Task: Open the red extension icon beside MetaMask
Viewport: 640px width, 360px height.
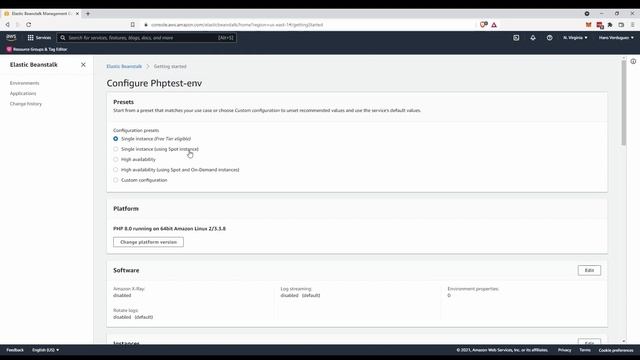Action: (x=600, y=25)
